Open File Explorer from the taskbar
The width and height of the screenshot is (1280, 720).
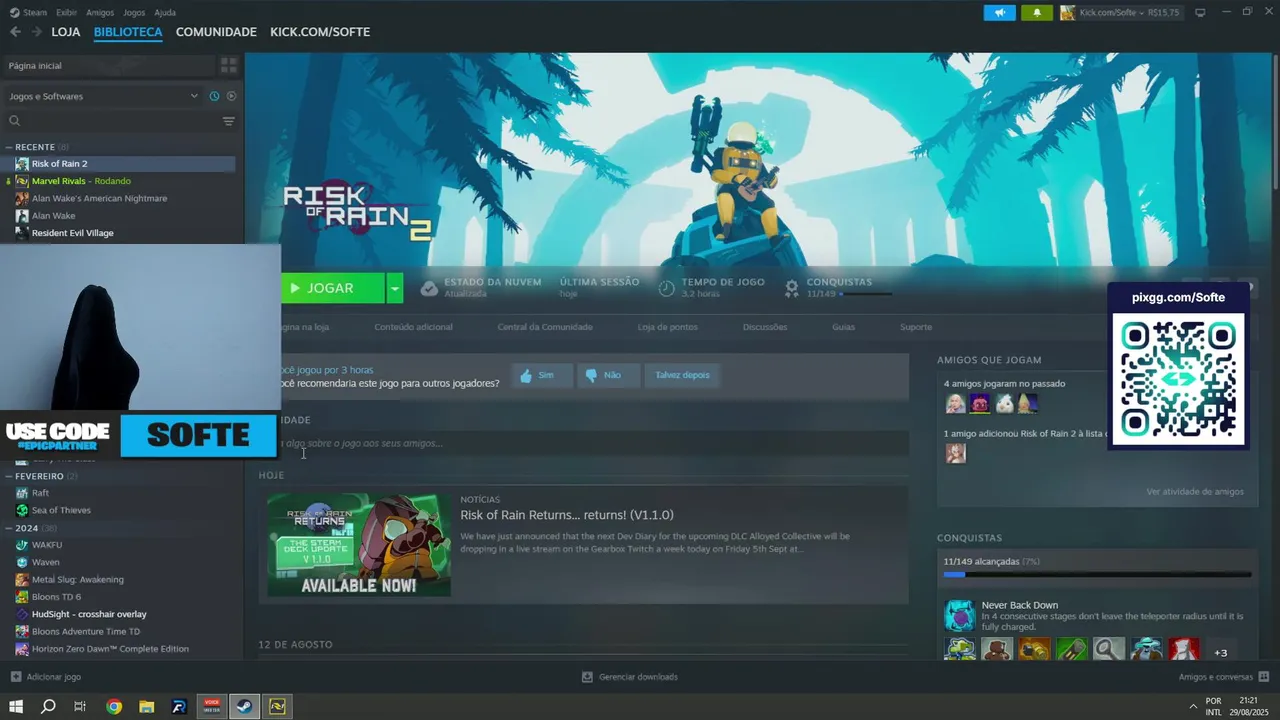click(x=146, y=706)
